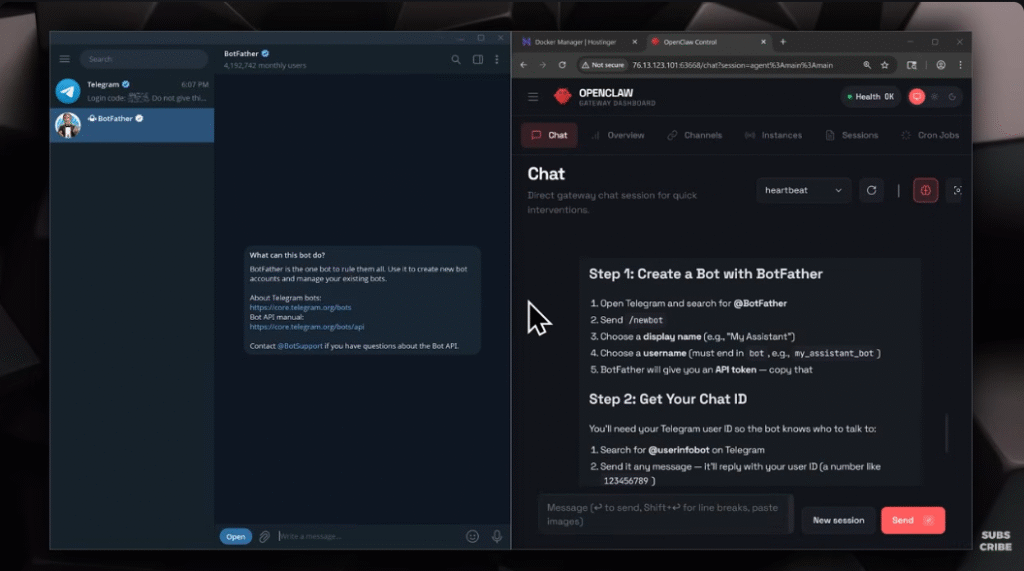Open the Instances tab
Image resolution: width=1024 pixels, height=571 pixels.
pos(773,135)
